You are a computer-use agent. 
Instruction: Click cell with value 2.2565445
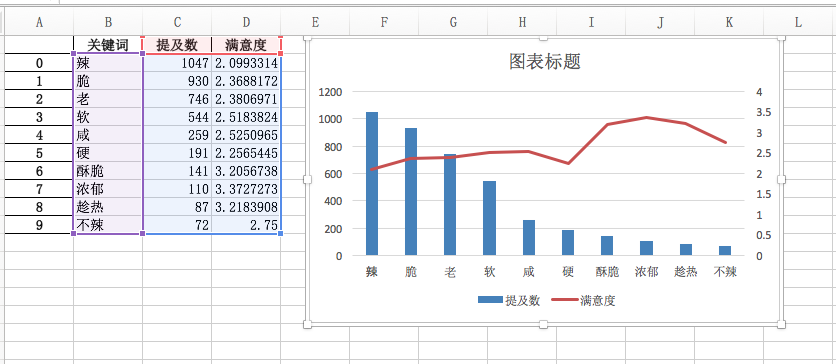coord(246,153)
